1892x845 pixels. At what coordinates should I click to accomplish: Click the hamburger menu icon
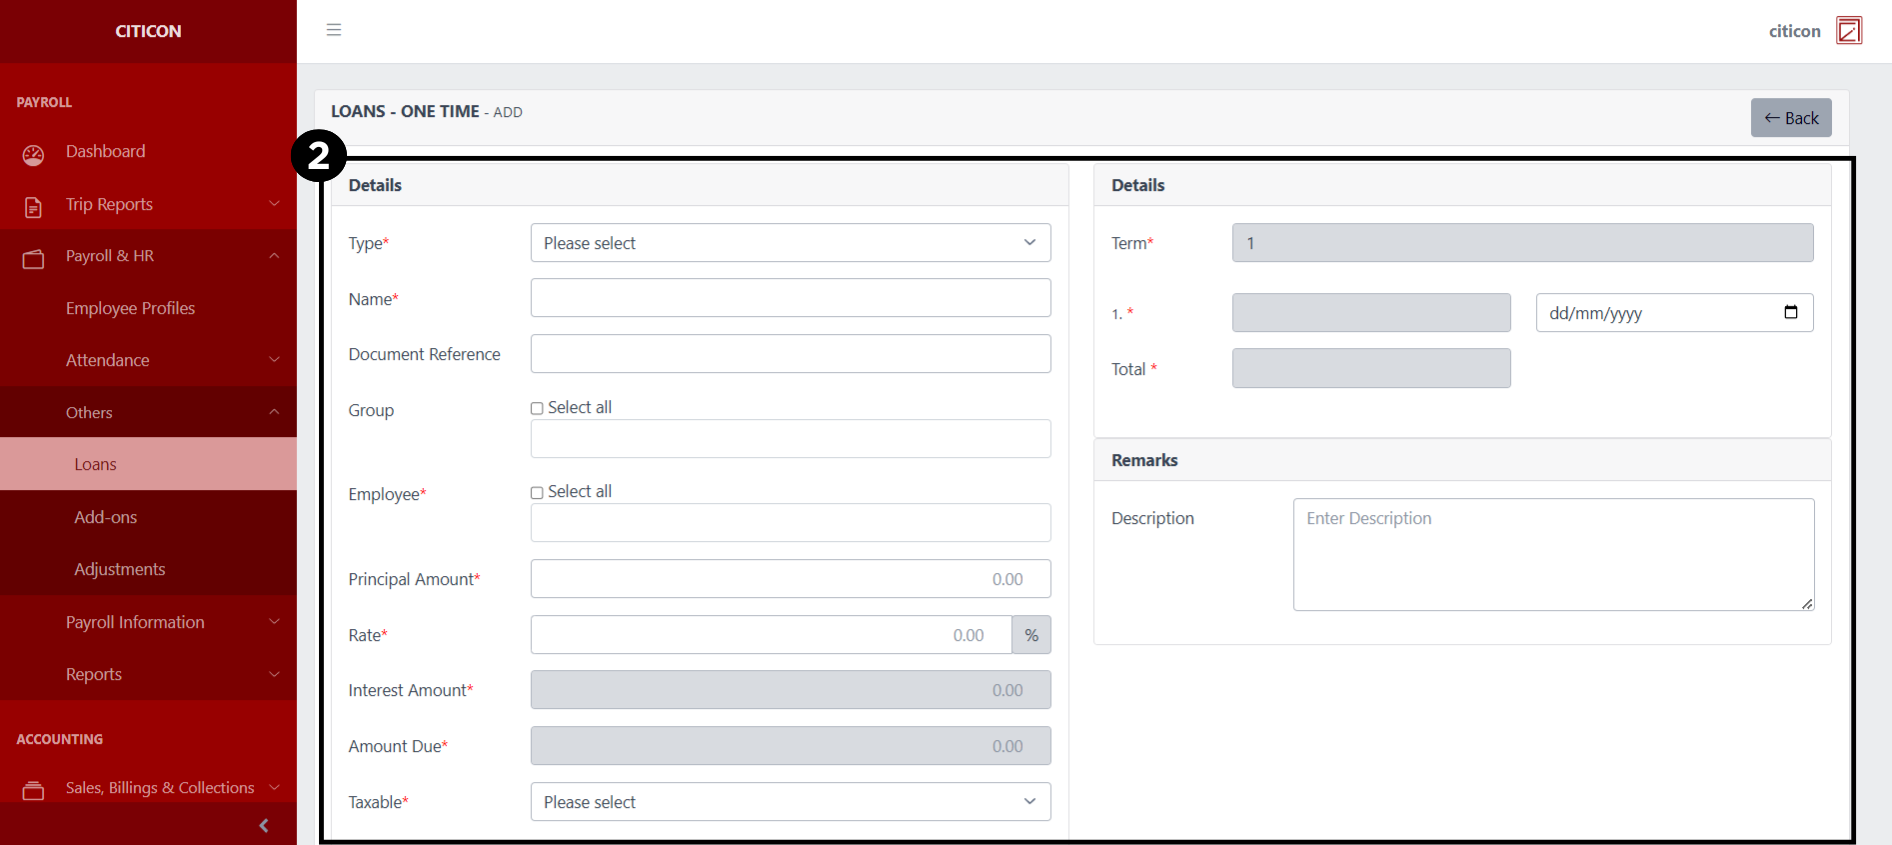334,30
